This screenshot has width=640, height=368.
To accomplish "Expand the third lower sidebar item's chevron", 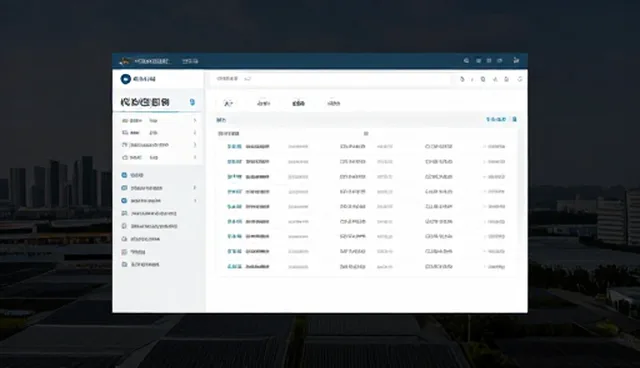I will tap(195, 200).
